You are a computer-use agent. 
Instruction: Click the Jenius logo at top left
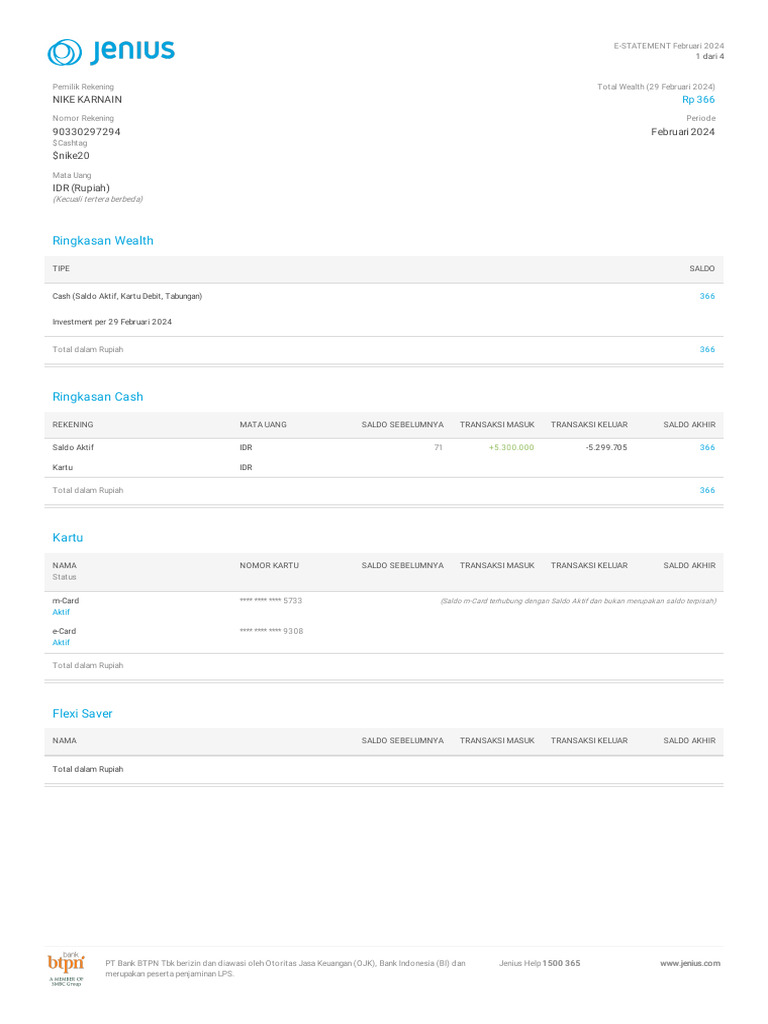point(111,52)
